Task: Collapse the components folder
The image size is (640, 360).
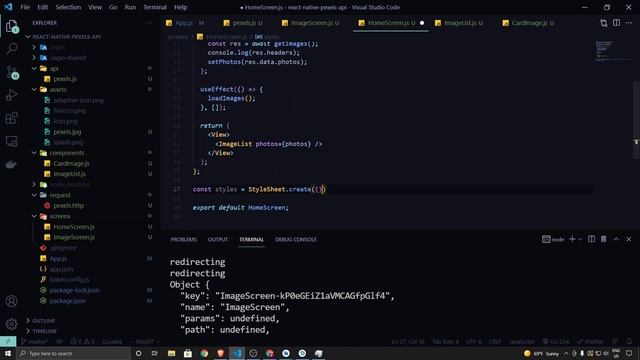Action: 34,153
